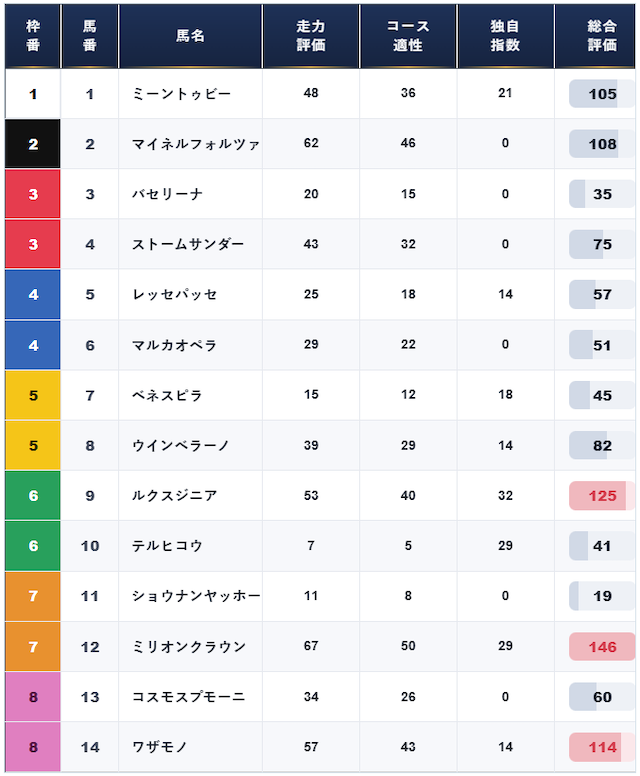This screenshot has width=640, height=776.
Task: Click the 馬名 column header
Action: (190, 36)
